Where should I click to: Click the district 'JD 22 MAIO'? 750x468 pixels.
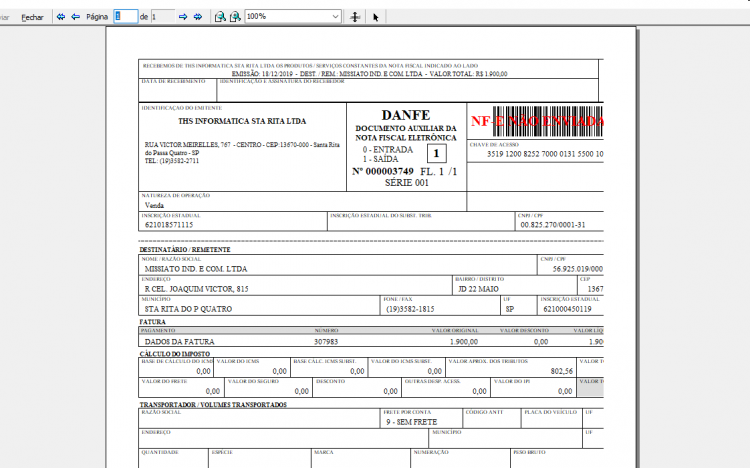click(478, 290)
